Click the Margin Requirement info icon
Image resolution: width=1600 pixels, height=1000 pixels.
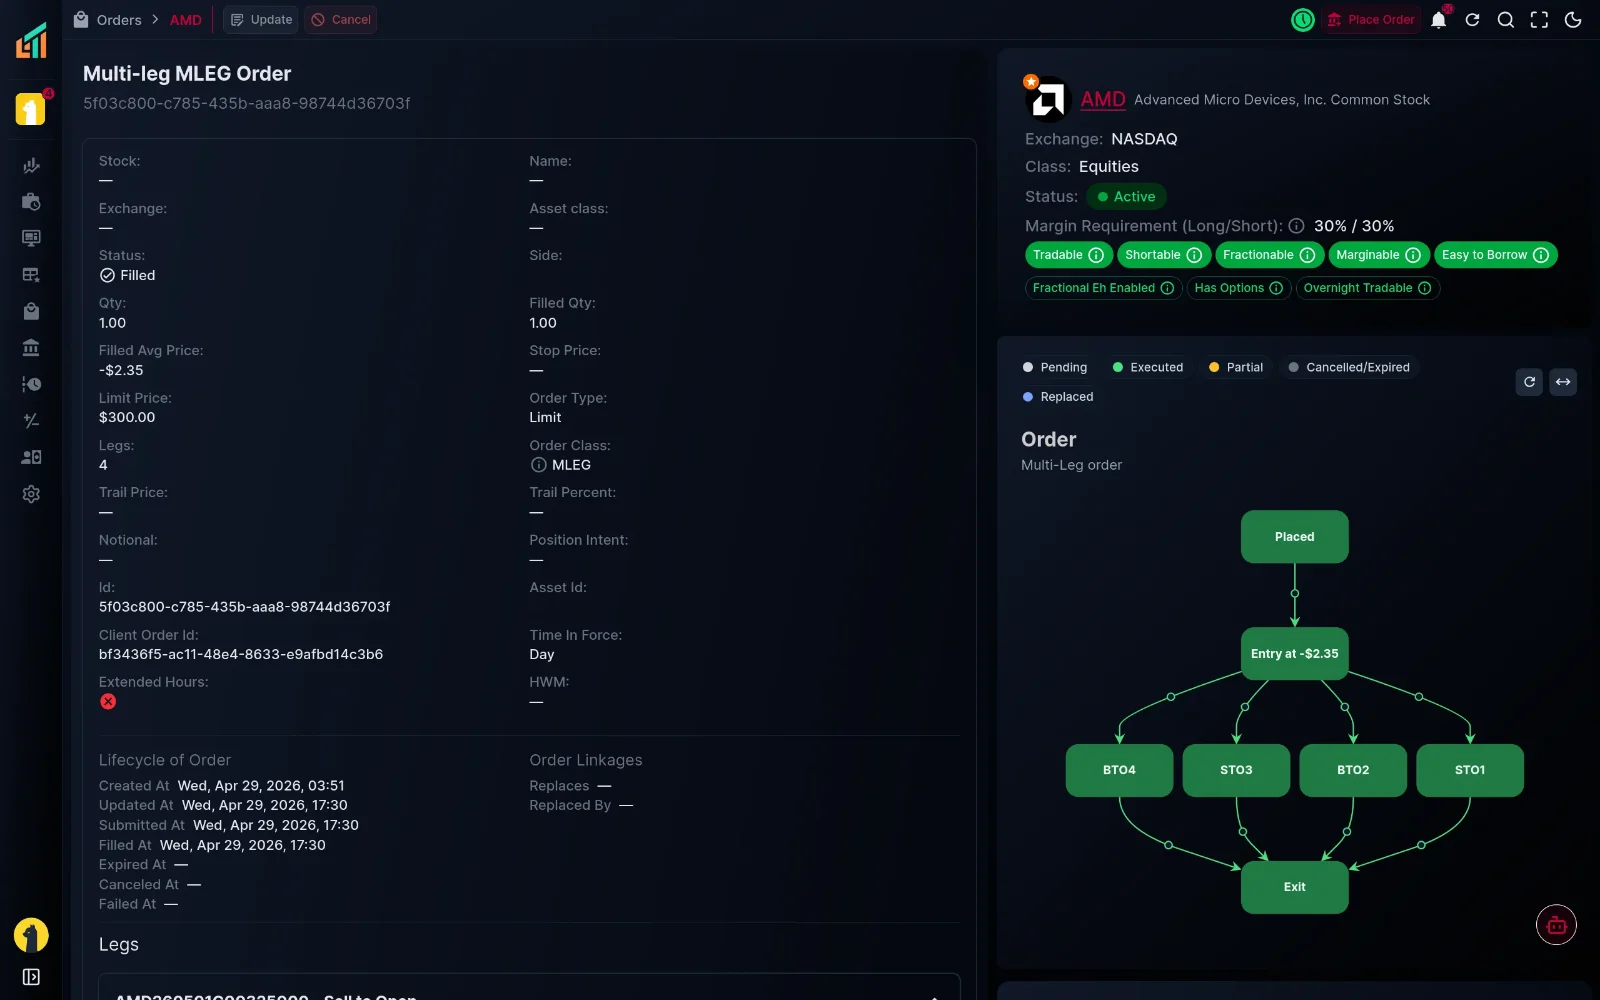click(x=1296, y=226)
